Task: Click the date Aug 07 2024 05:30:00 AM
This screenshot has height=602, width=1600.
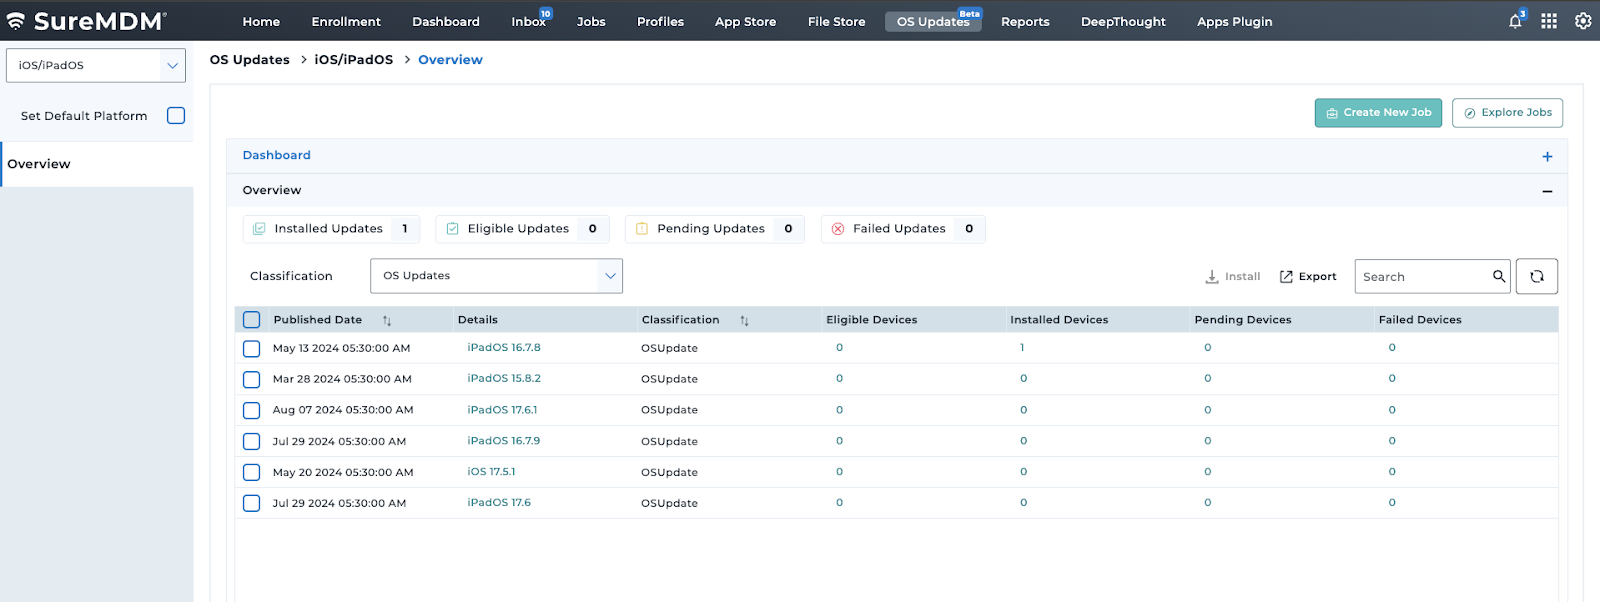Action: coord(343,410)
